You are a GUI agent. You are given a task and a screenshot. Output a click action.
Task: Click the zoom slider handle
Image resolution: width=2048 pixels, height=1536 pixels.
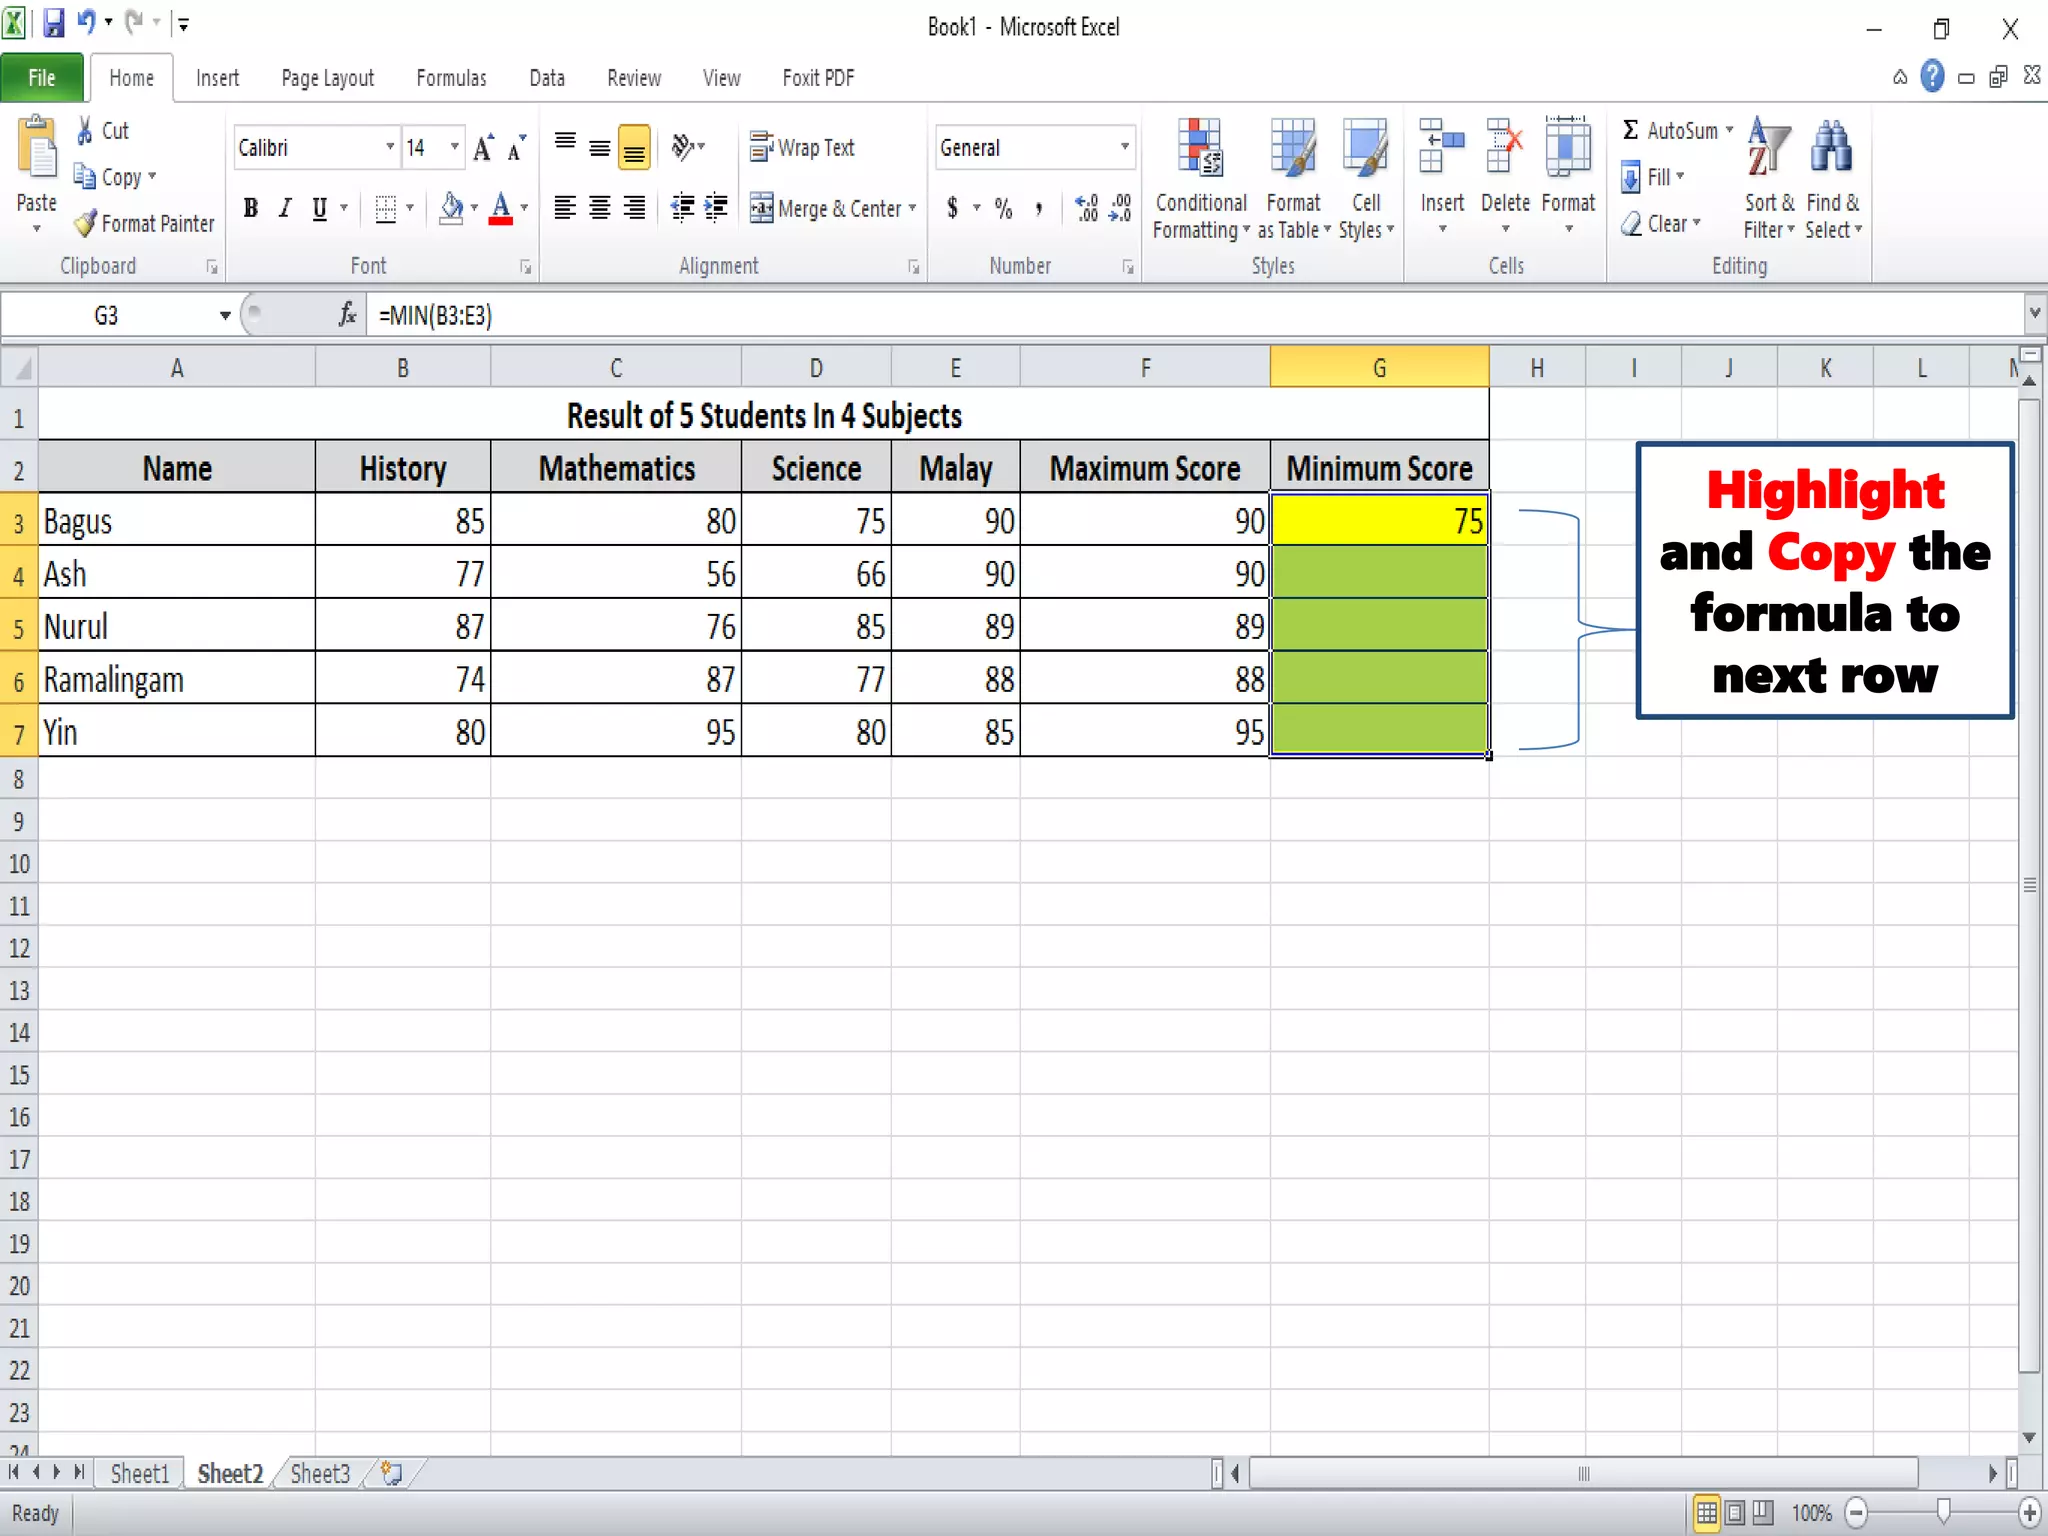click(1943, 1512)
